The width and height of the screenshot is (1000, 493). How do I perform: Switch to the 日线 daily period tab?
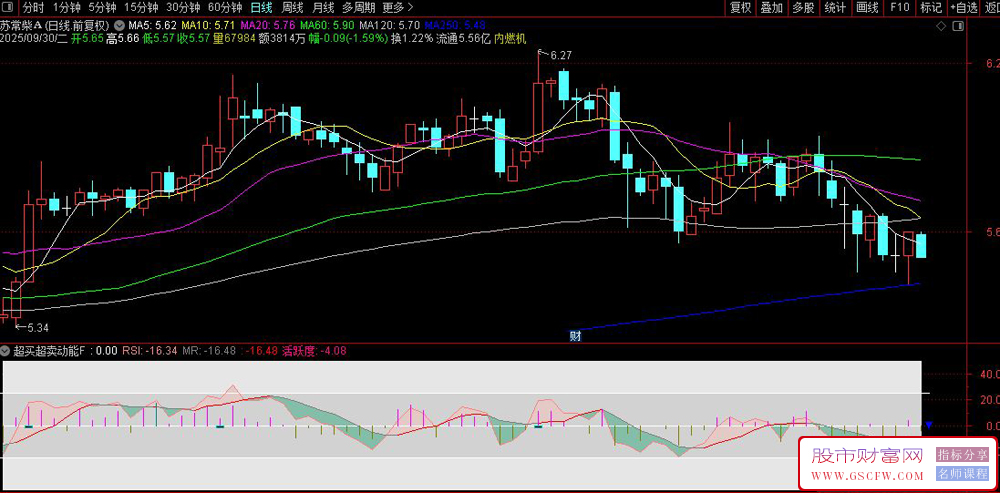(x=260, y=7)
